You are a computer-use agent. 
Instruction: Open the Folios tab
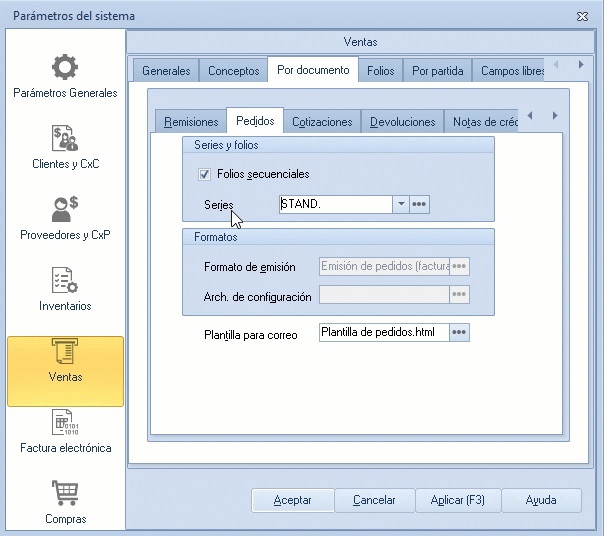381,71
